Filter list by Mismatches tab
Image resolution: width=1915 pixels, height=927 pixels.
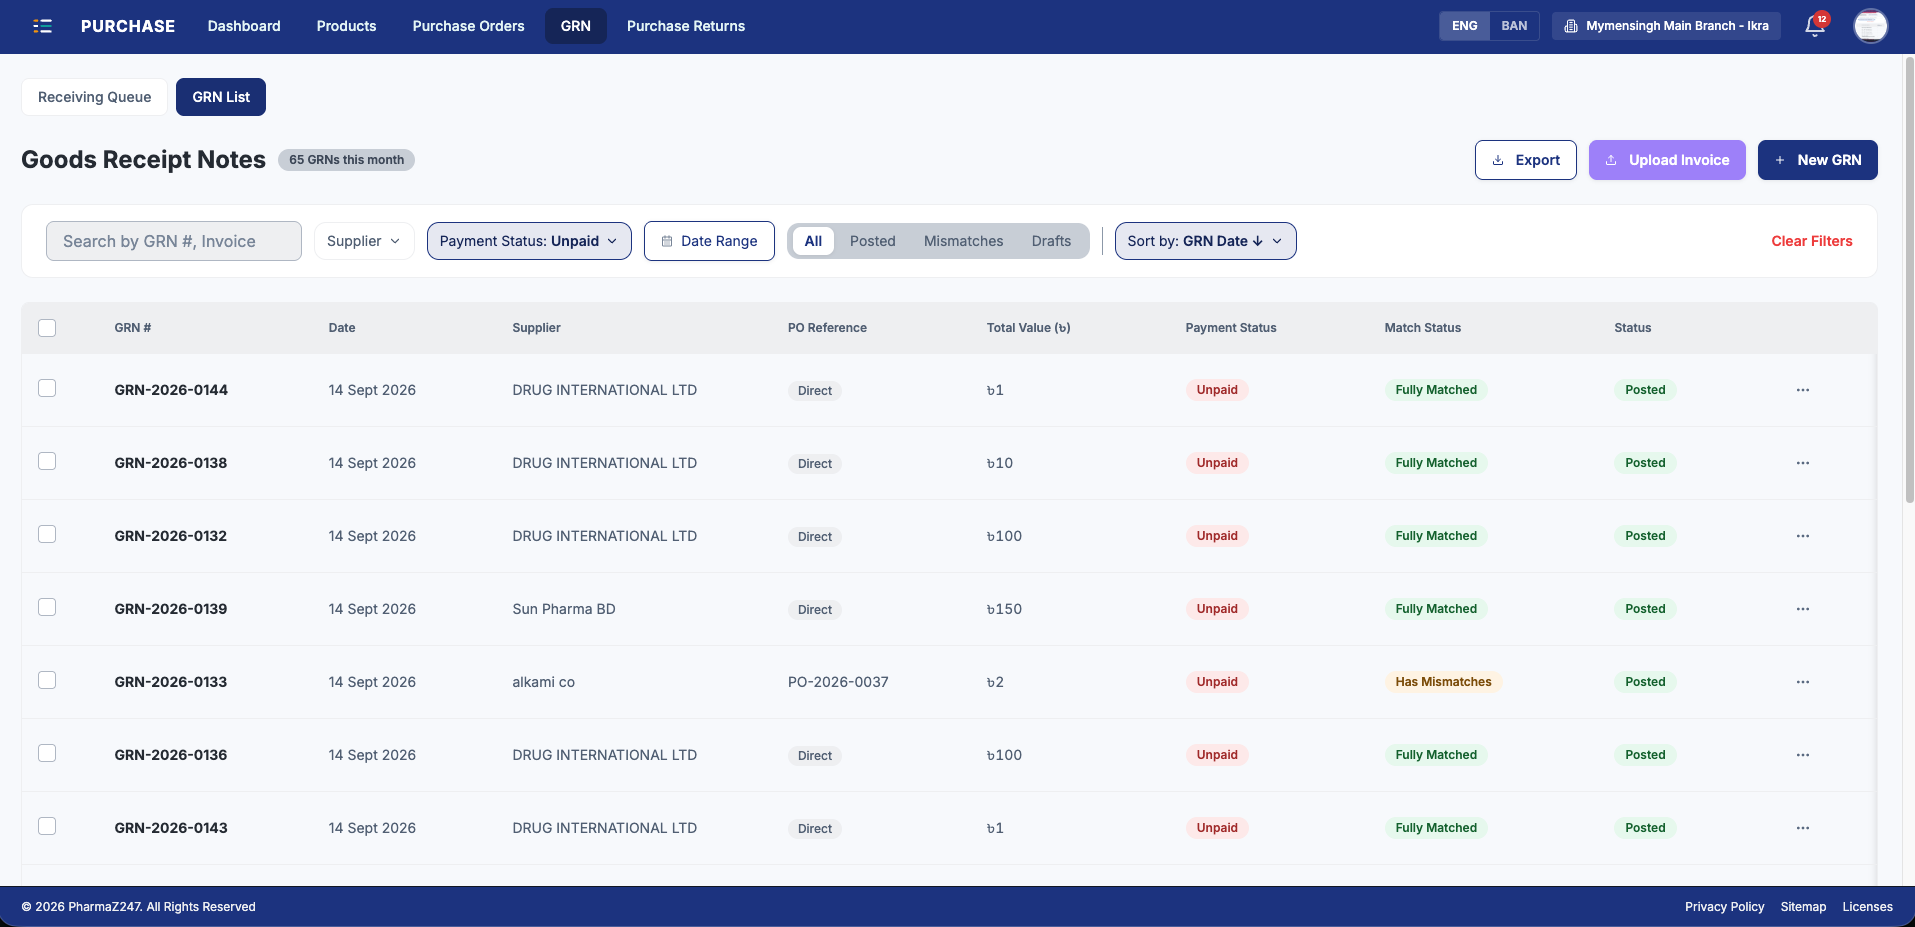pos(963,241)
